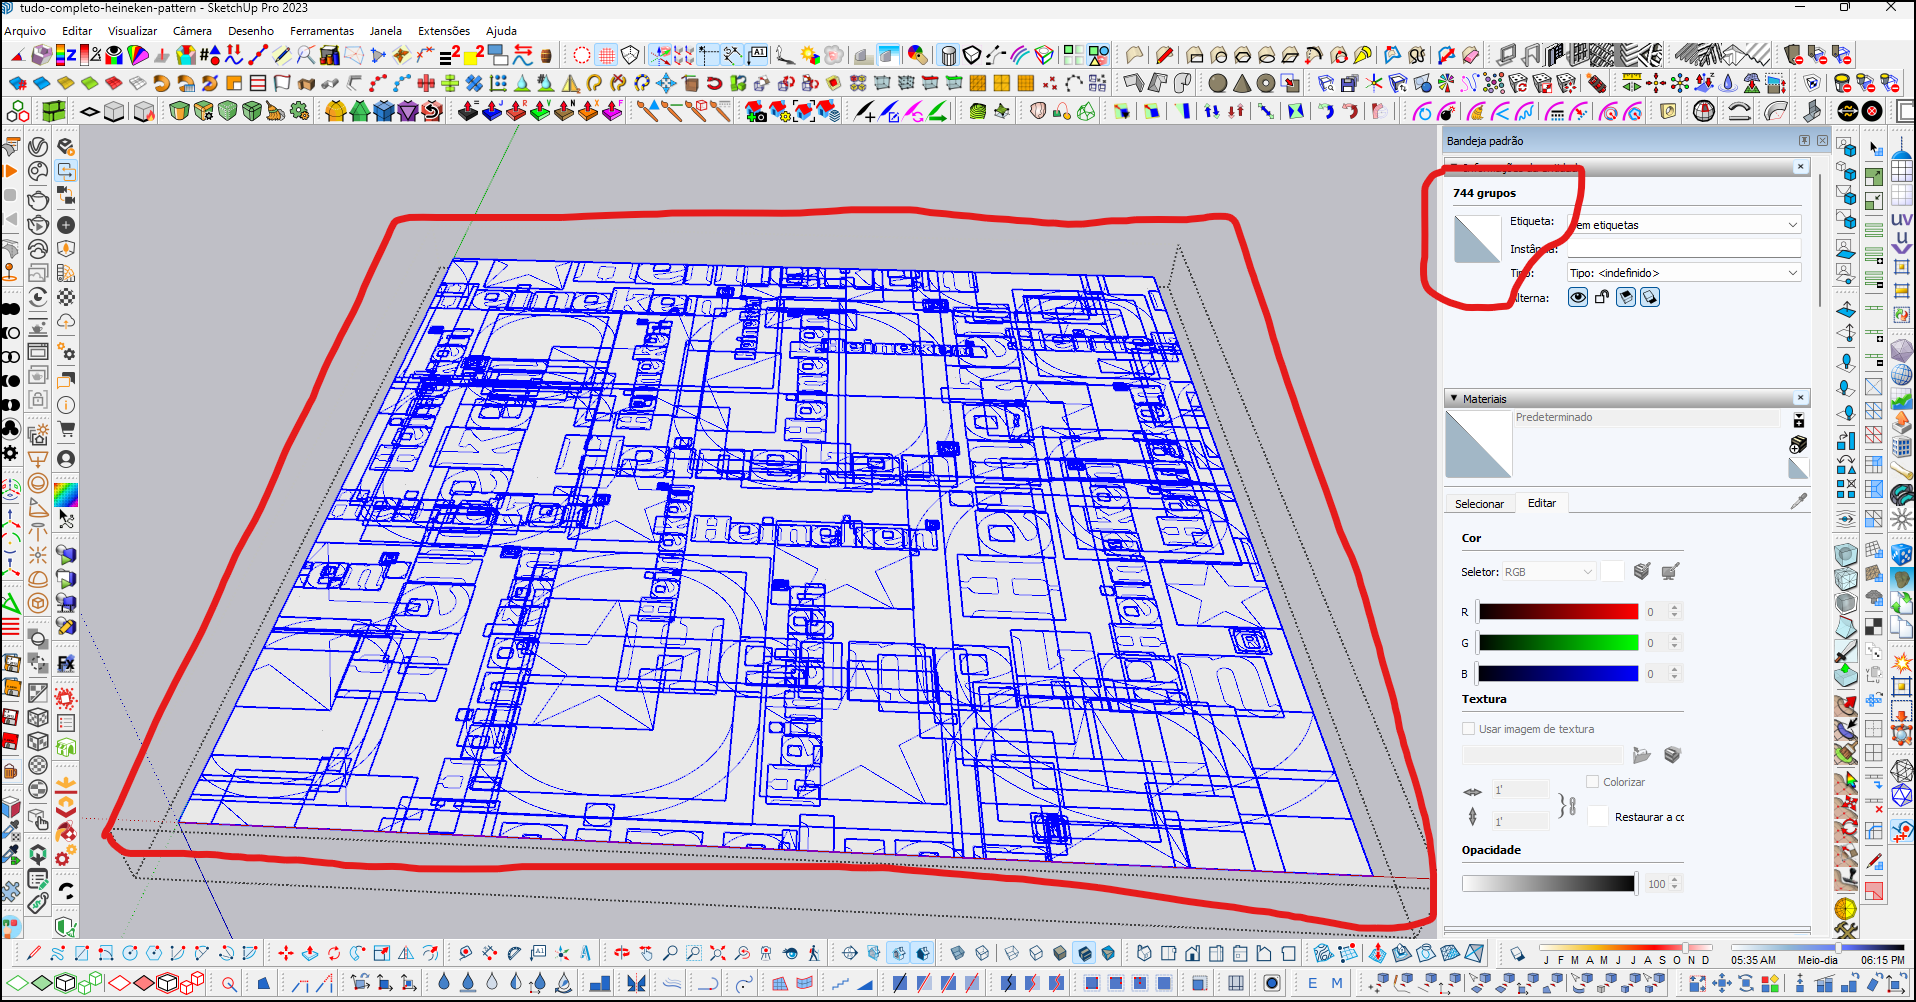The width and height of the screenshot is (1916, 1002).
Task: Check 'Usar imagem de textura' option
Action: [1469, 729]
